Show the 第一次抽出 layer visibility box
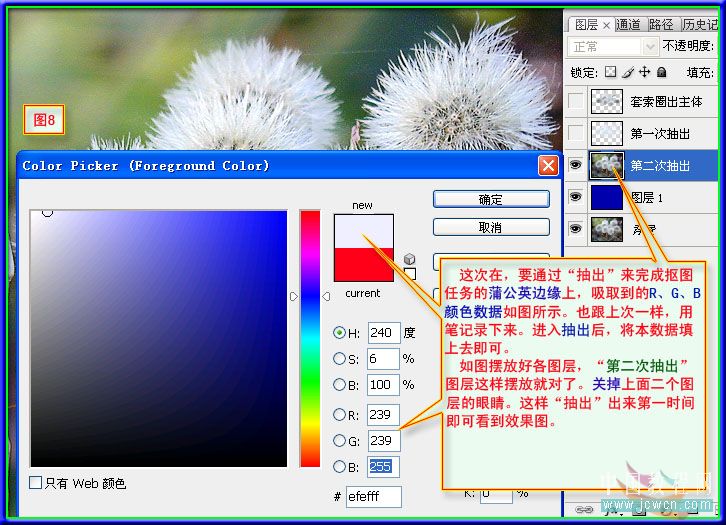This screenshot has height=525, width=726. point(576,133)
